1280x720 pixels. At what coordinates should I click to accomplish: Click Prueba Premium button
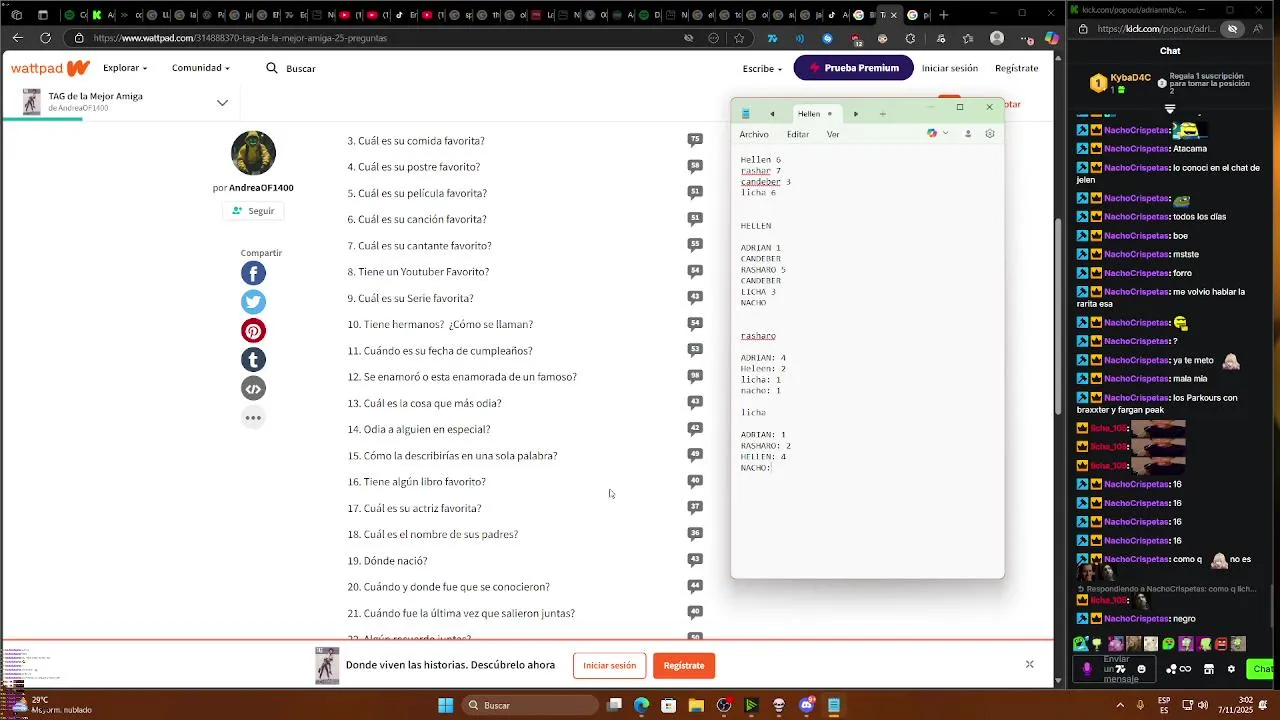(853, 68)
